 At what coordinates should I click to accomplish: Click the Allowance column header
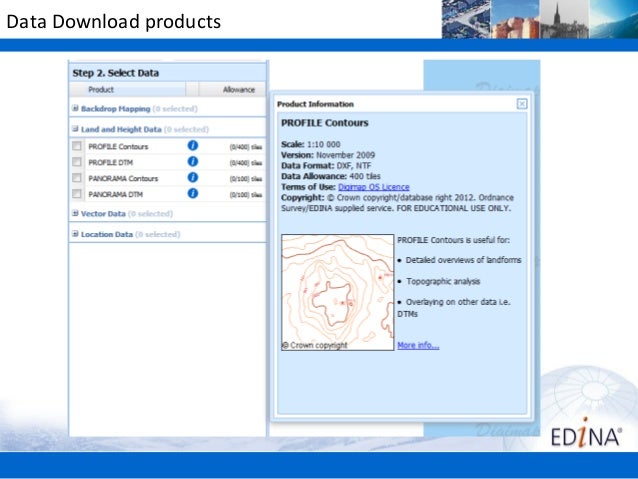click(x=233, y=90)
